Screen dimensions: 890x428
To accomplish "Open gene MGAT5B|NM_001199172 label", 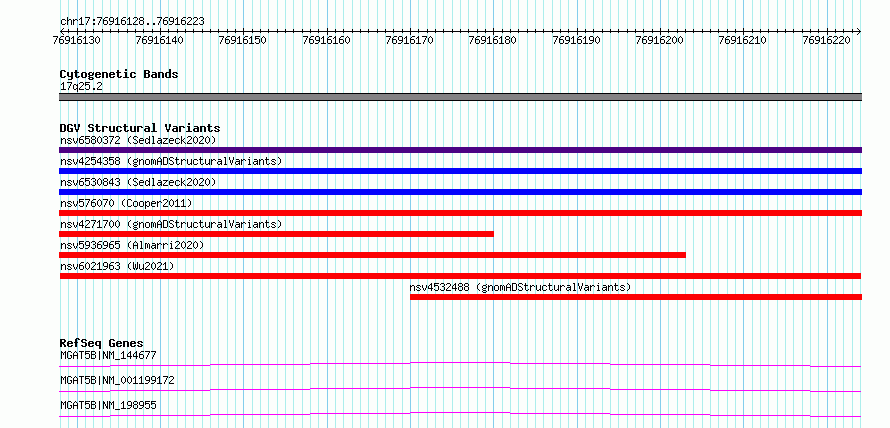I will coord(117,380).
